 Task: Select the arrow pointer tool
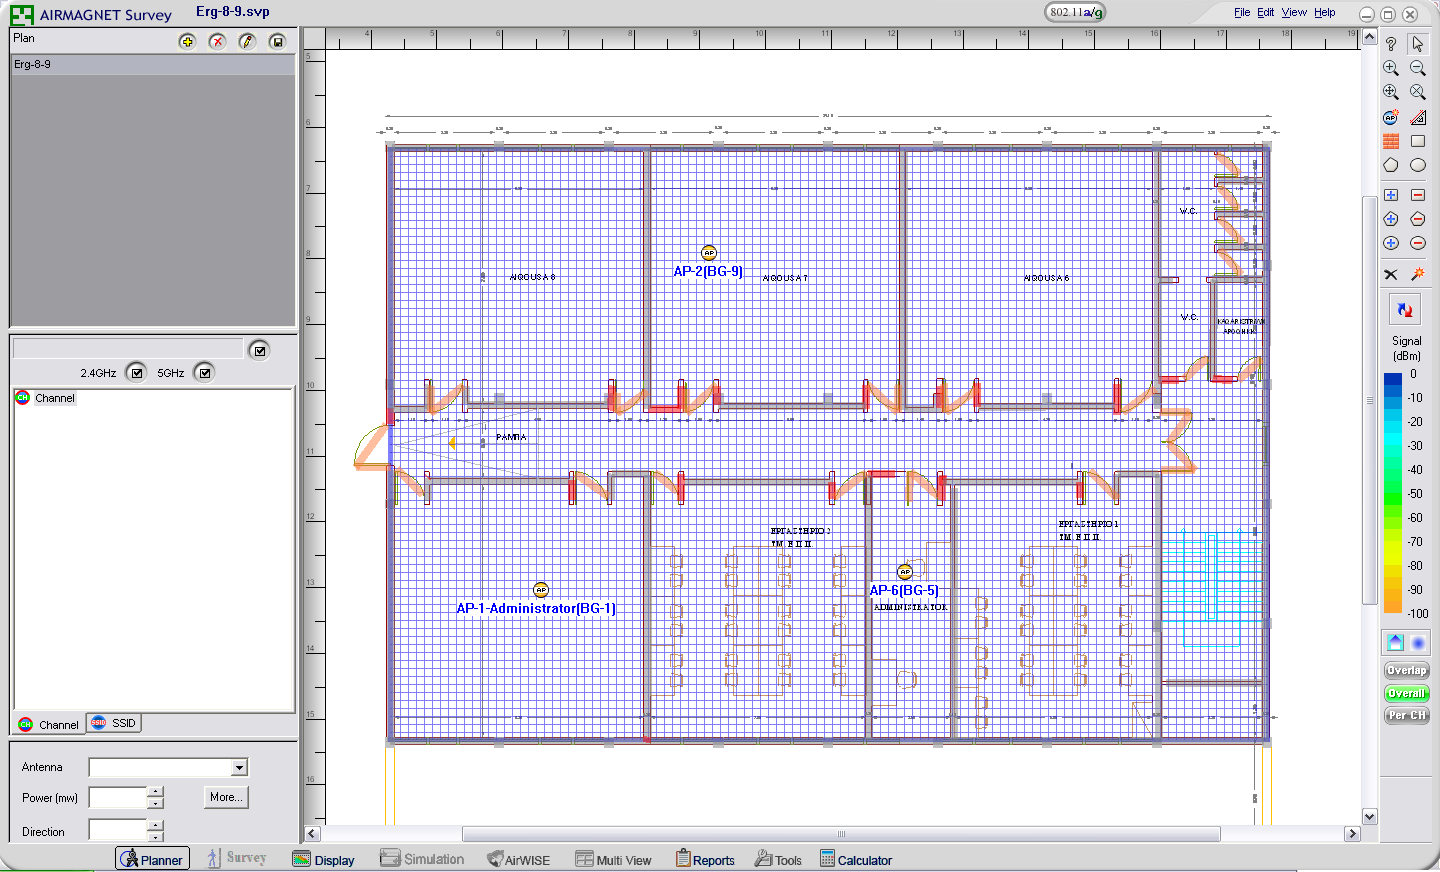click(x=1418, y=44)
